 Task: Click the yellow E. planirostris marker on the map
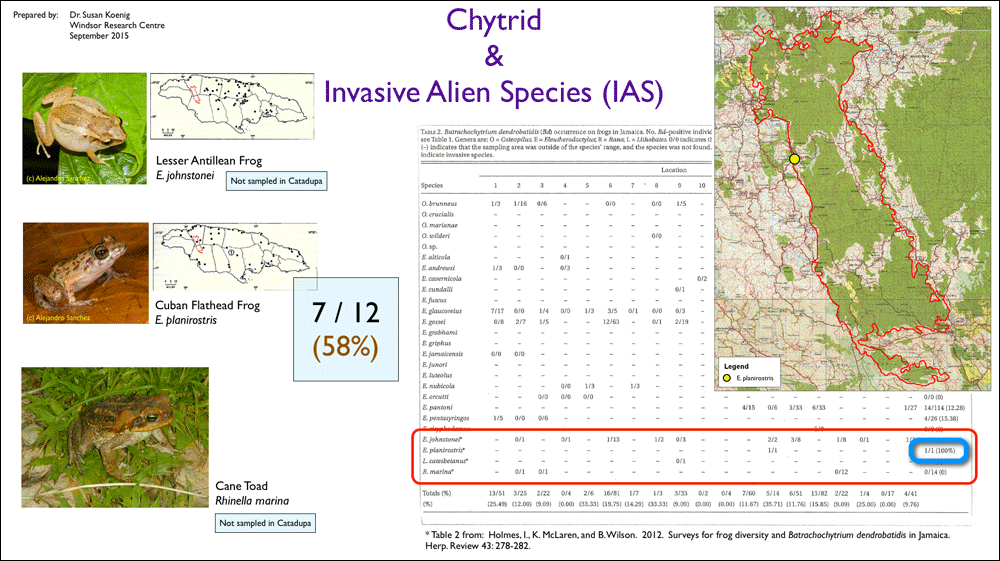point(795,159)
